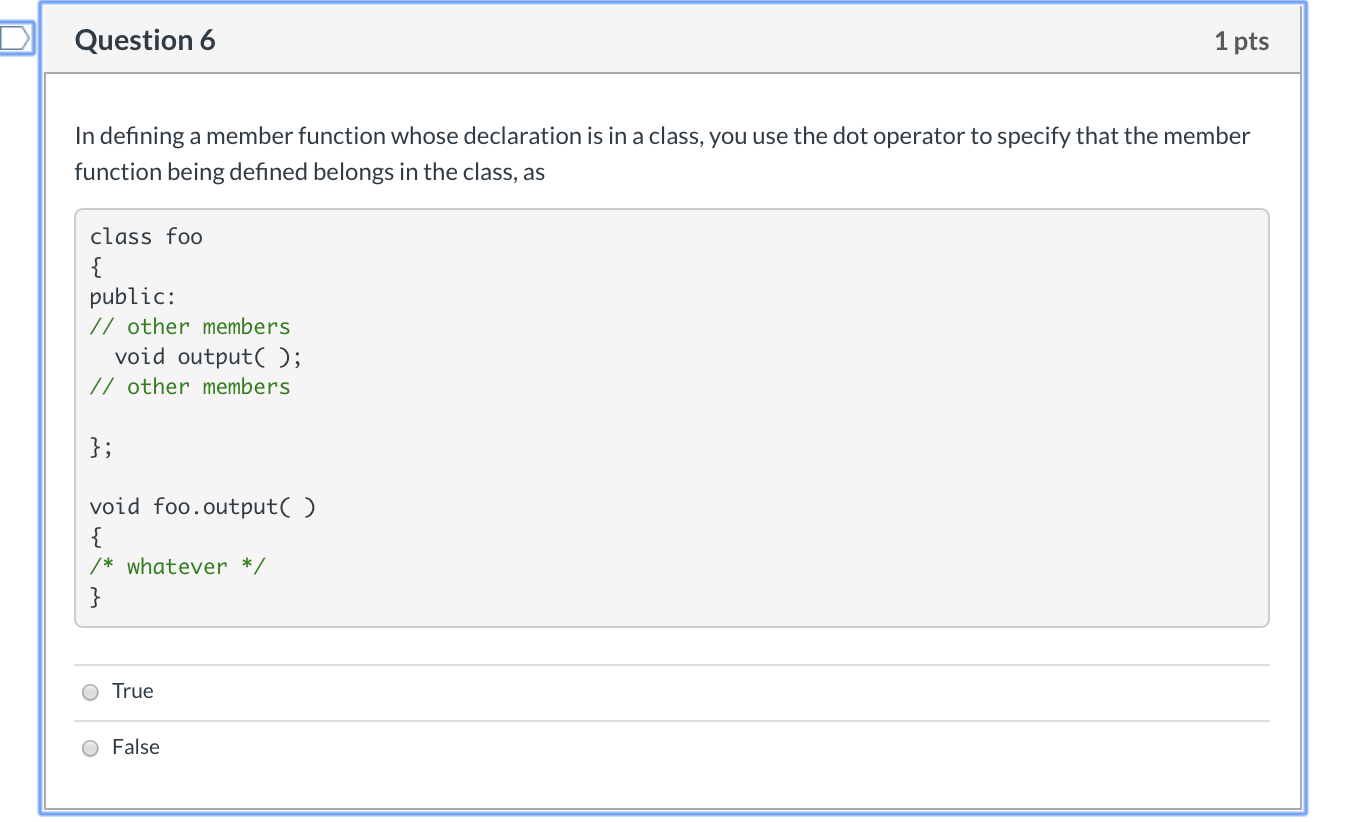1360x822 pixels.
Task: Click the 1 pts label
Action: point(1241,41)
